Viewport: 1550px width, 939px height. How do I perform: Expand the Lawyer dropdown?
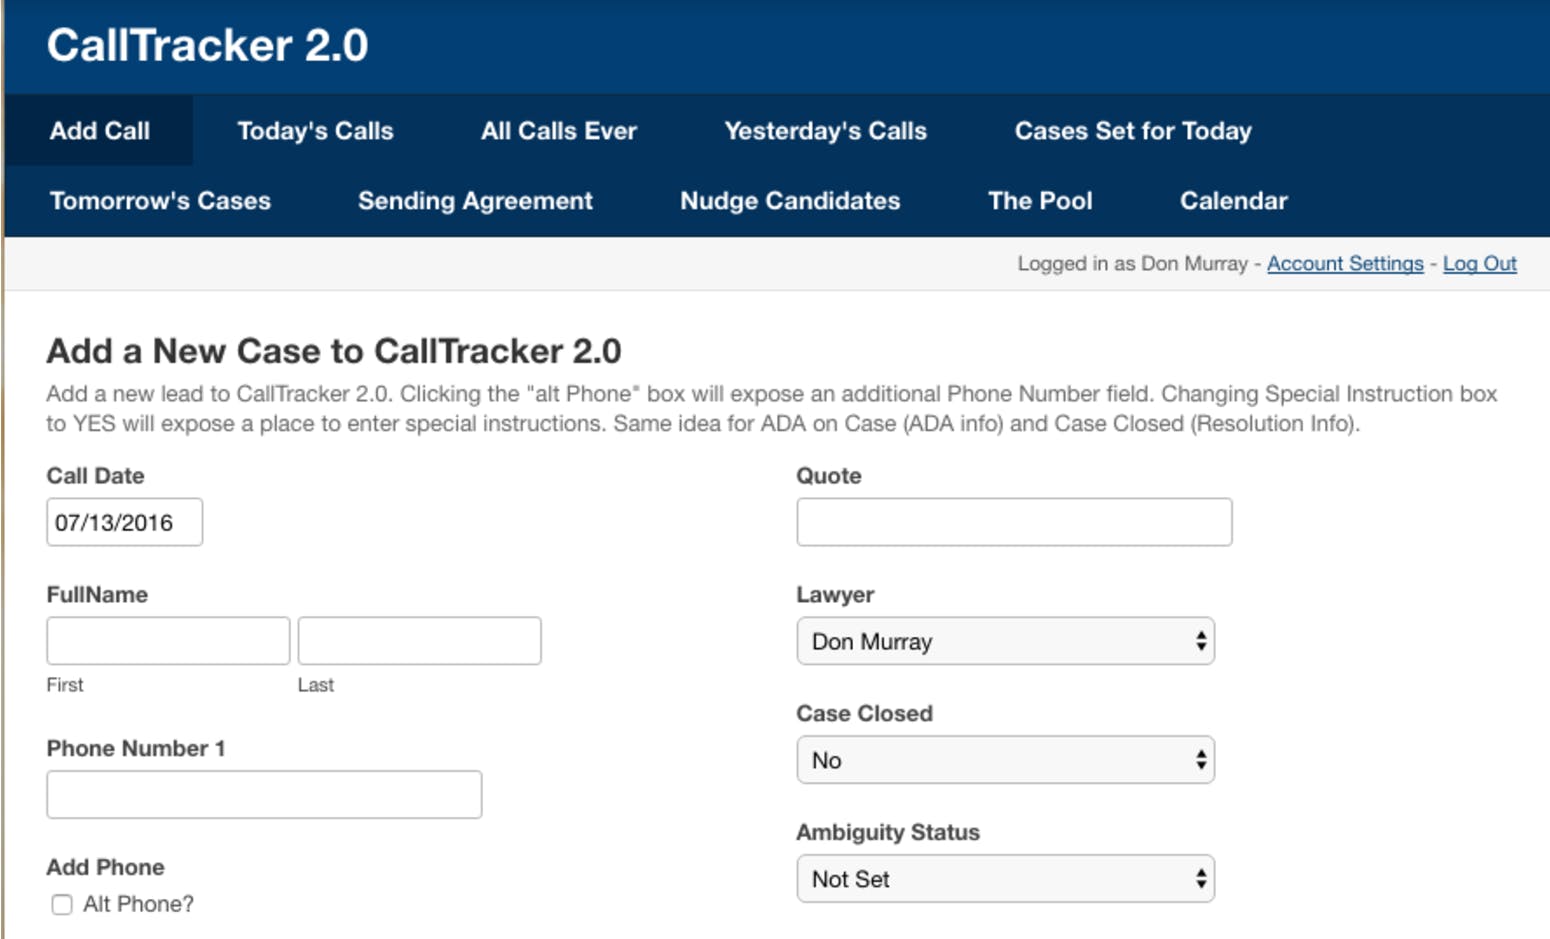tap(1005, 641)
